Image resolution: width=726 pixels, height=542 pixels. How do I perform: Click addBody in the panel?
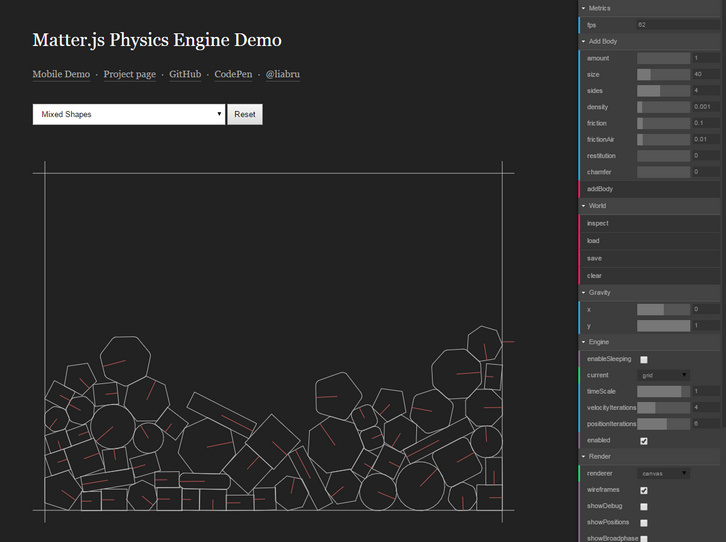pyautogui.click(x=601, y=188)
